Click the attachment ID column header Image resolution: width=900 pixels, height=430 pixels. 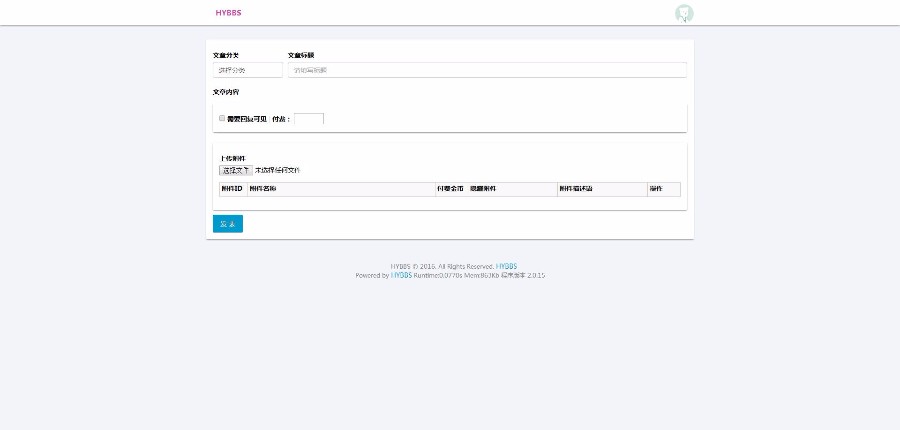pyautogui.click(x=233, y=189)
